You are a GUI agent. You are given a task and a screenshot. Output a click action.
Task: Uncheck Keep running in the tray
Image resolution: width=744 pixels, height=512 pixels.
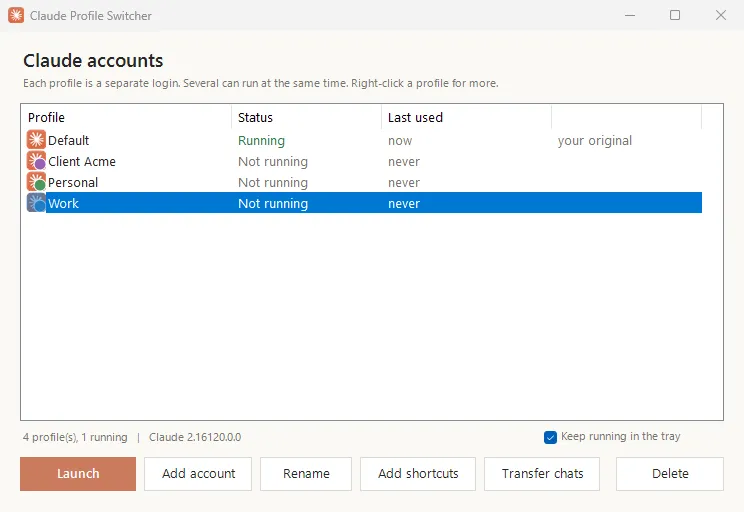[550, 437]
